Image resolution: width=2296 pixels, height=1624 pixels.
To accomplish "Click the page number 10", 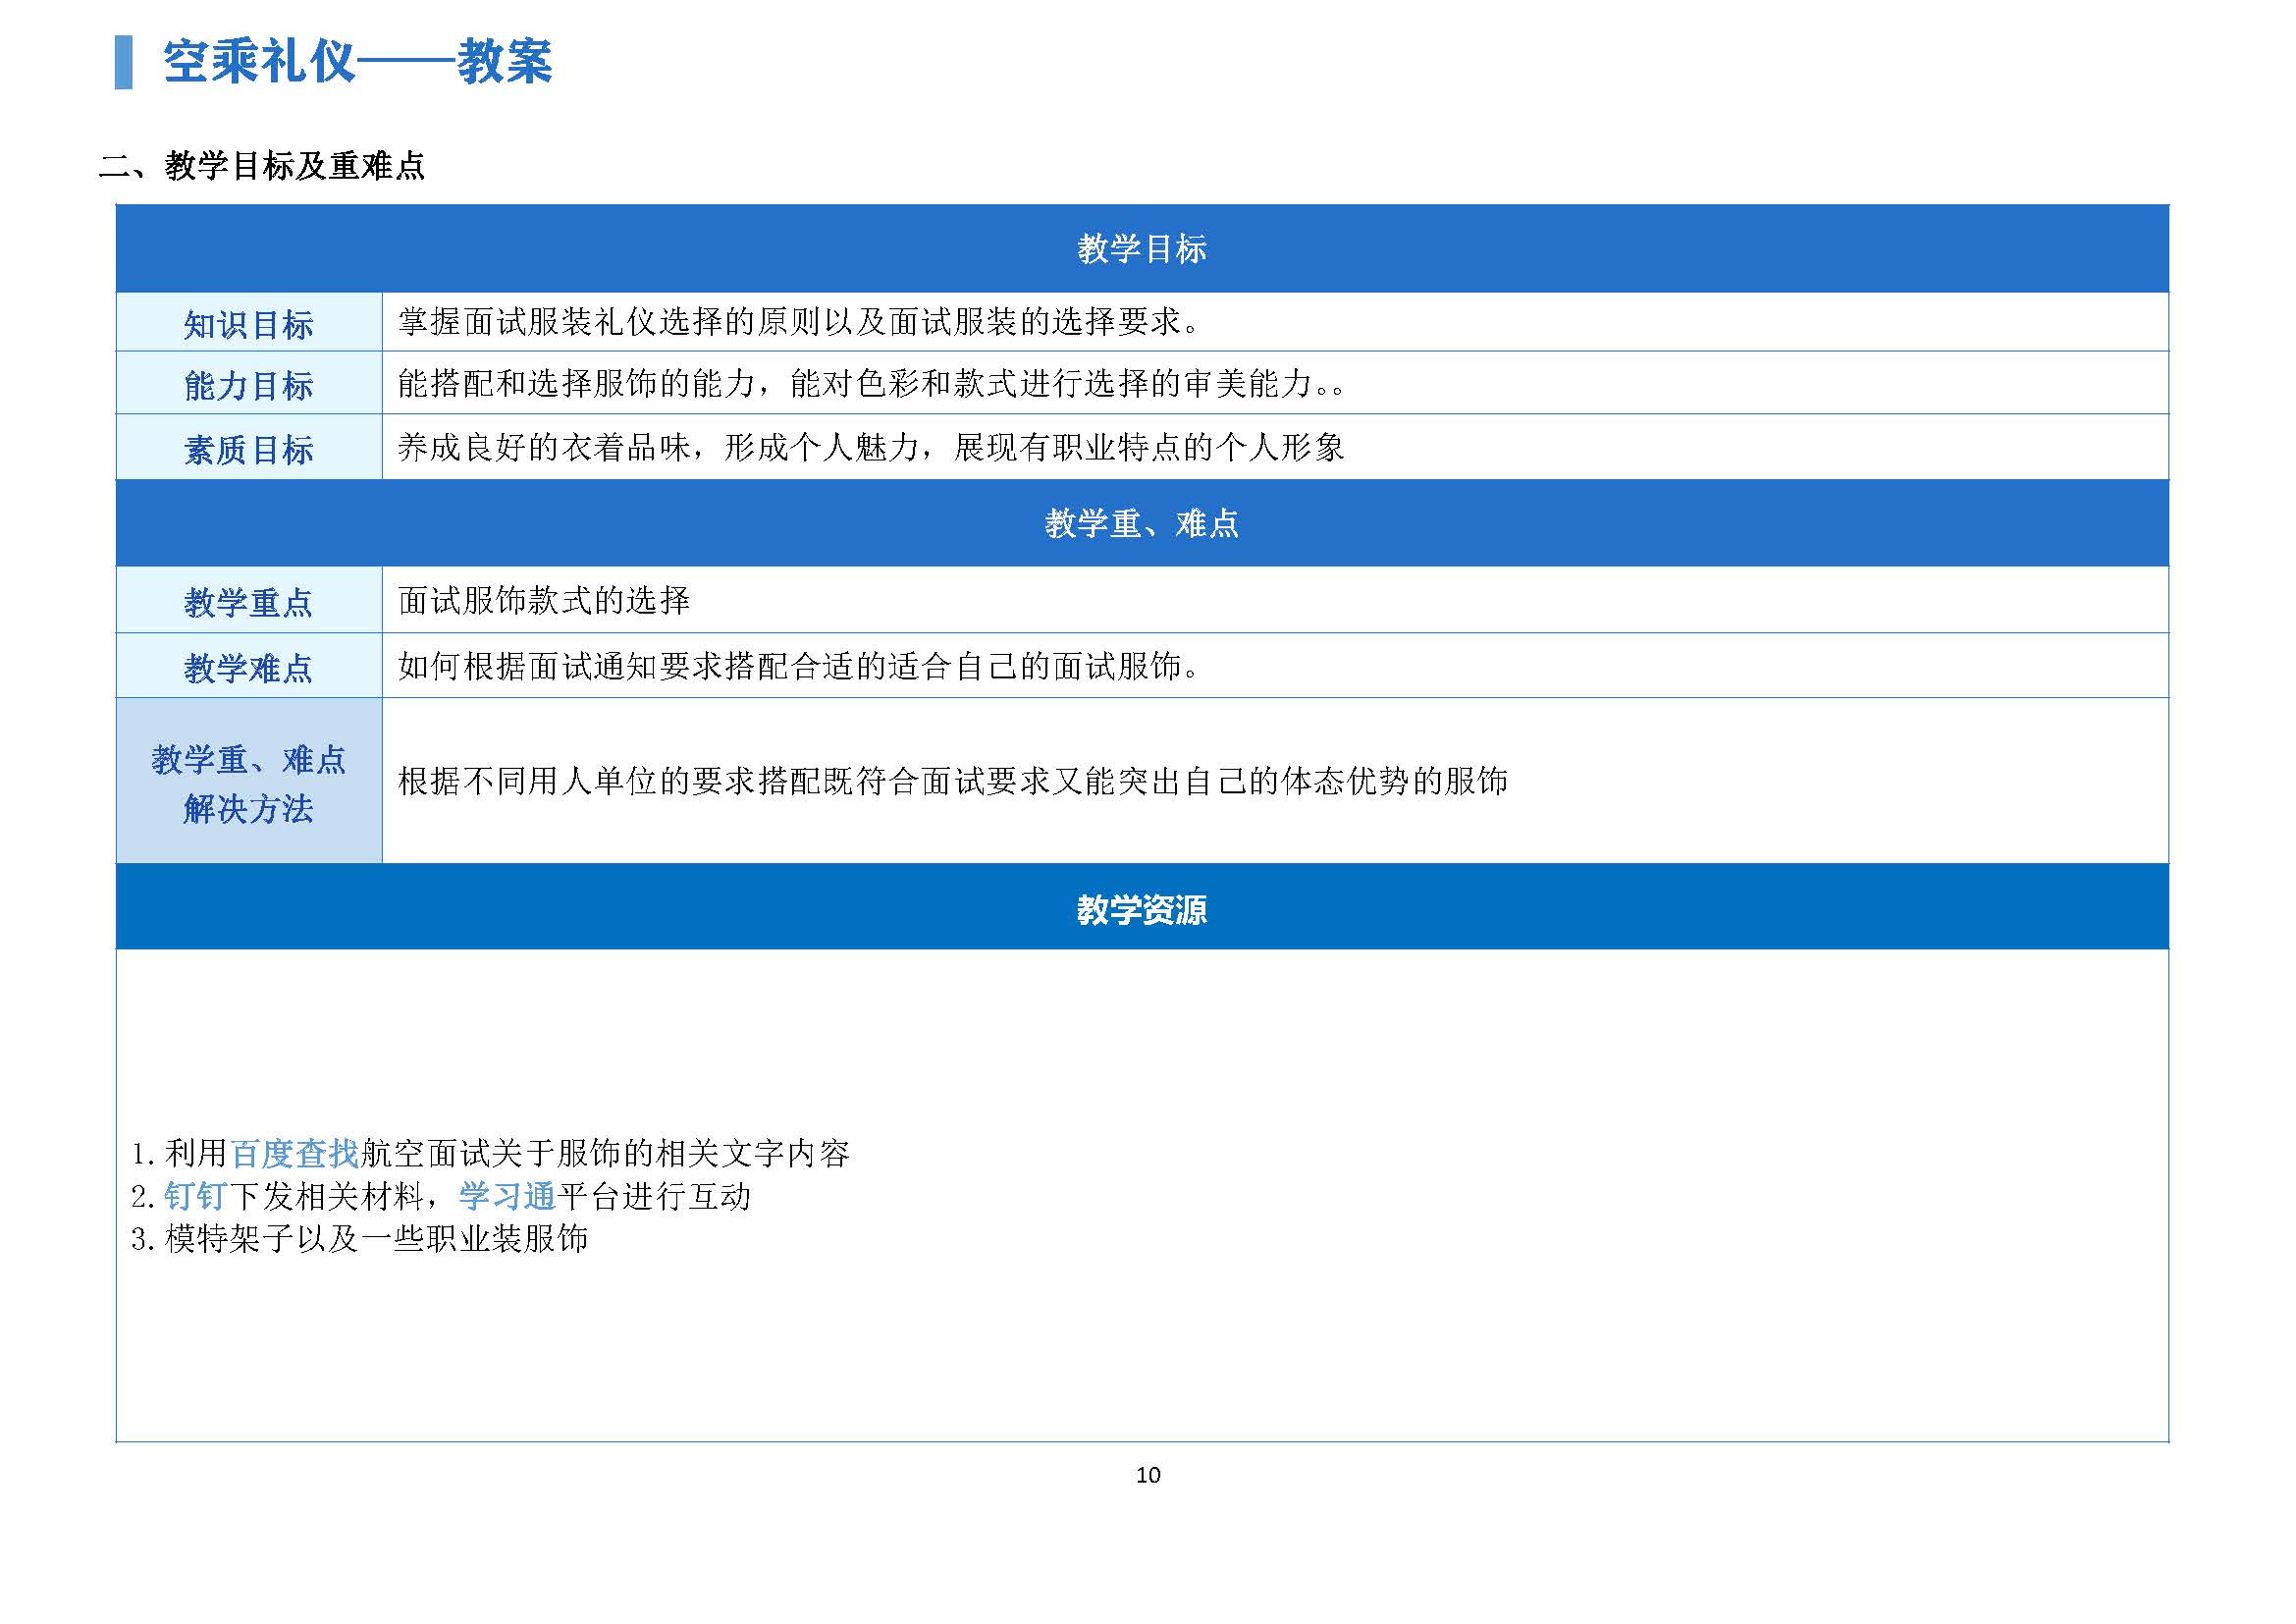I will click(x=1148, y=1475).
